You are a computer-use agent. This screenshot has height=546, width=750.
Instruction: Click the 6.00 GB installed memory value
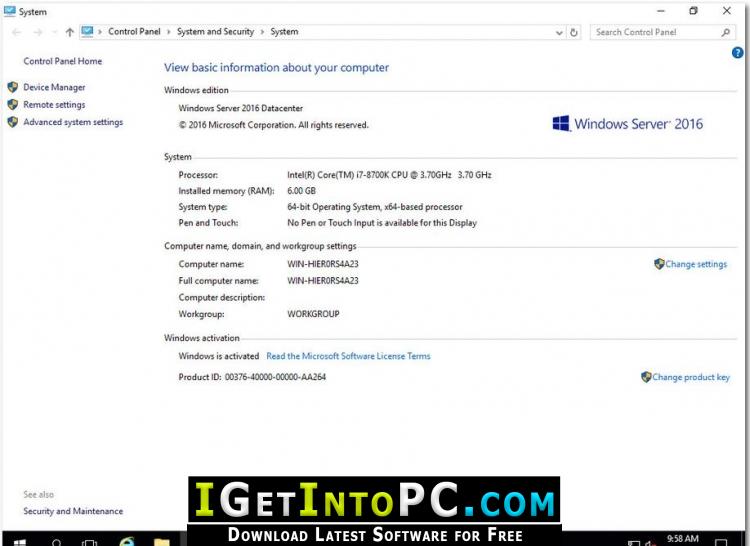[301, 191]
